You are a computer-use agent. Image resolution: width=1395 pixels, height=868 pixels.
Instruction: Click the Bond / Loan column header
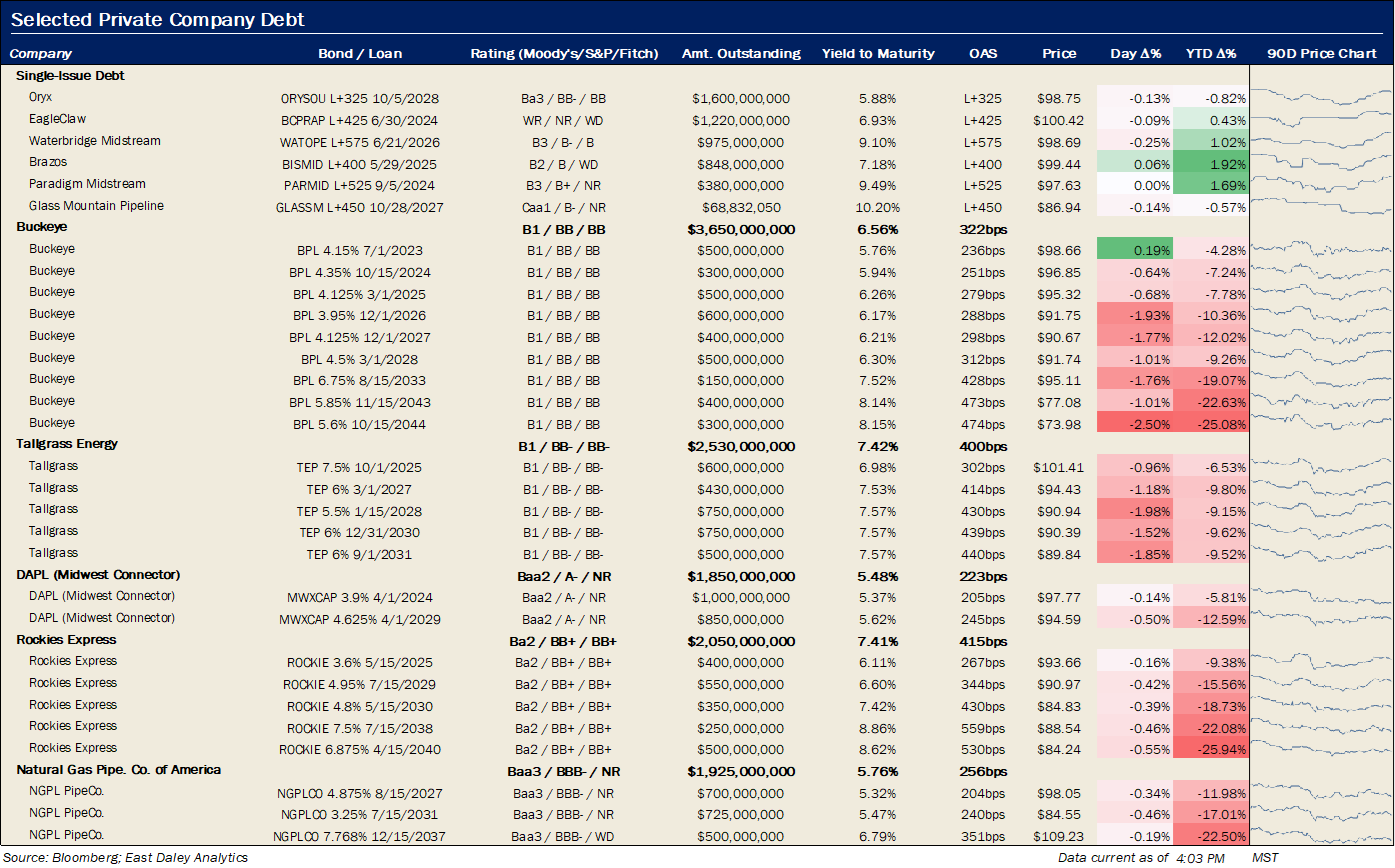pyautogui.click(x=360, y=54)
